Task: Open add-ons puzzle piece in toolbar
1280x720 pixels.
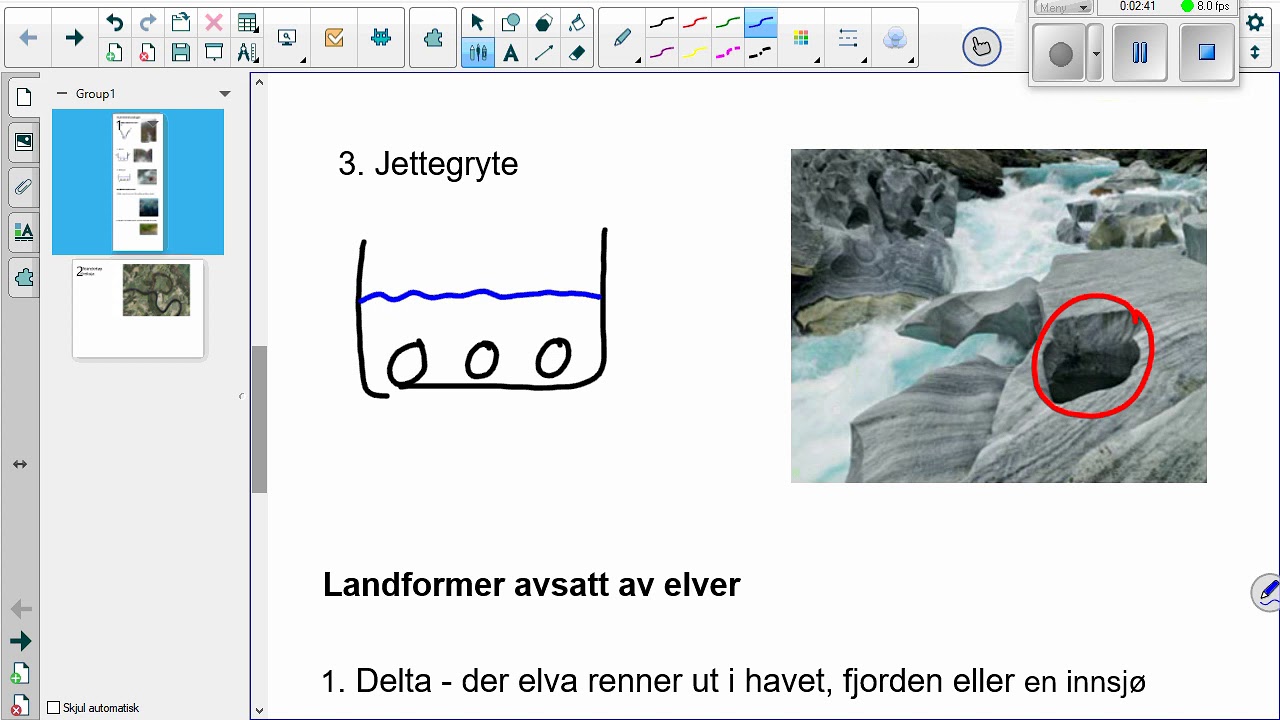Action: click(433, 38)
